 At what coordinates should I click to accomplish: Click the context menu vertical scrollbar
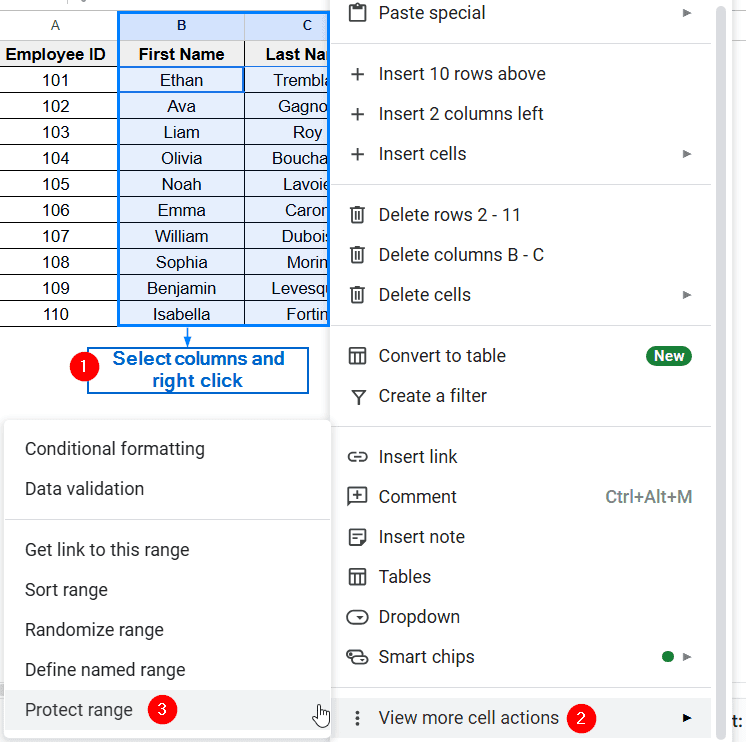(721, 371)
